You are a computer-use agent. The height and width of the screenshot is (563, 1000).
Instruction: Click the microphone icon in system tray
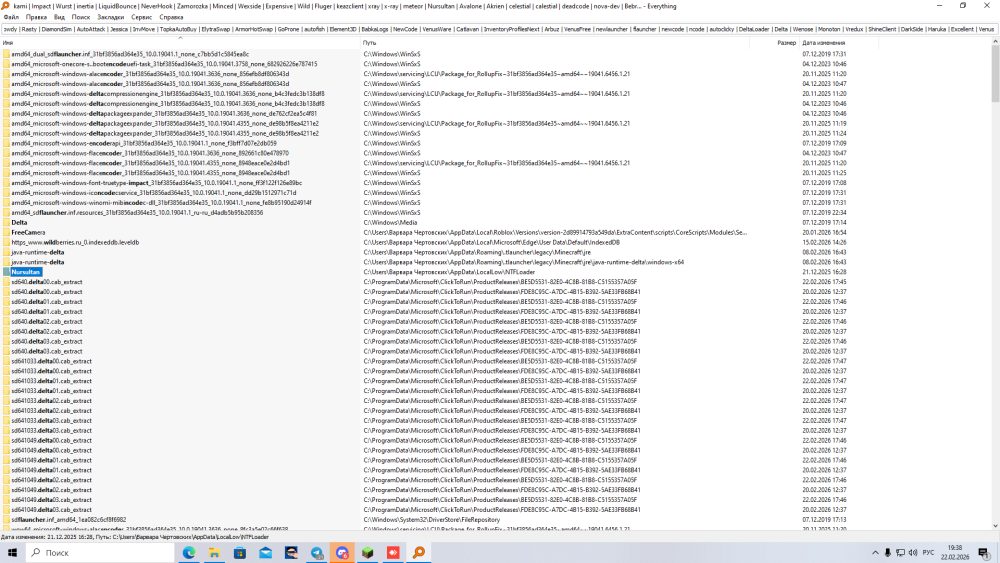point(887,553)
